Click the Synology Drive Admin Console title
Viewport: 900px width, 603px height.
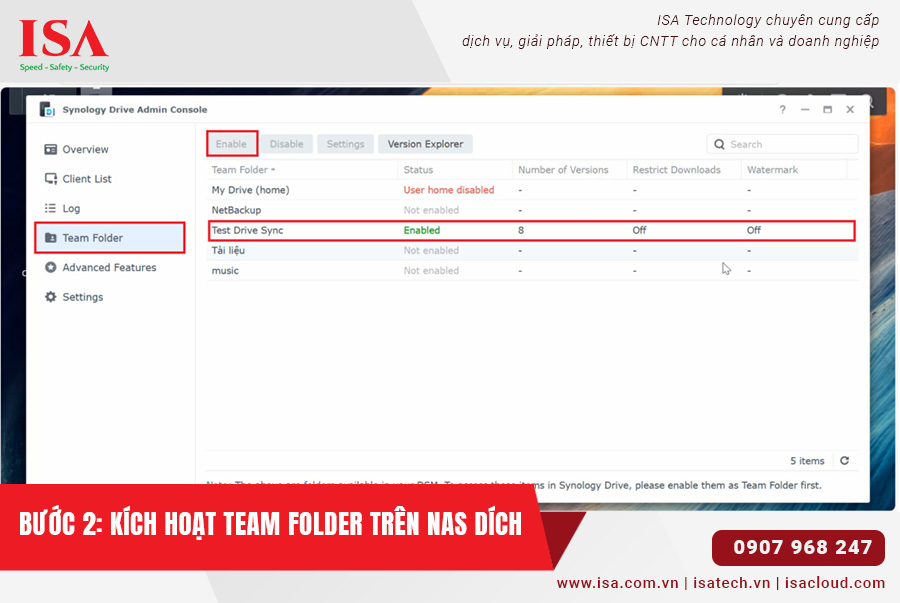click(x=135, y=110)
